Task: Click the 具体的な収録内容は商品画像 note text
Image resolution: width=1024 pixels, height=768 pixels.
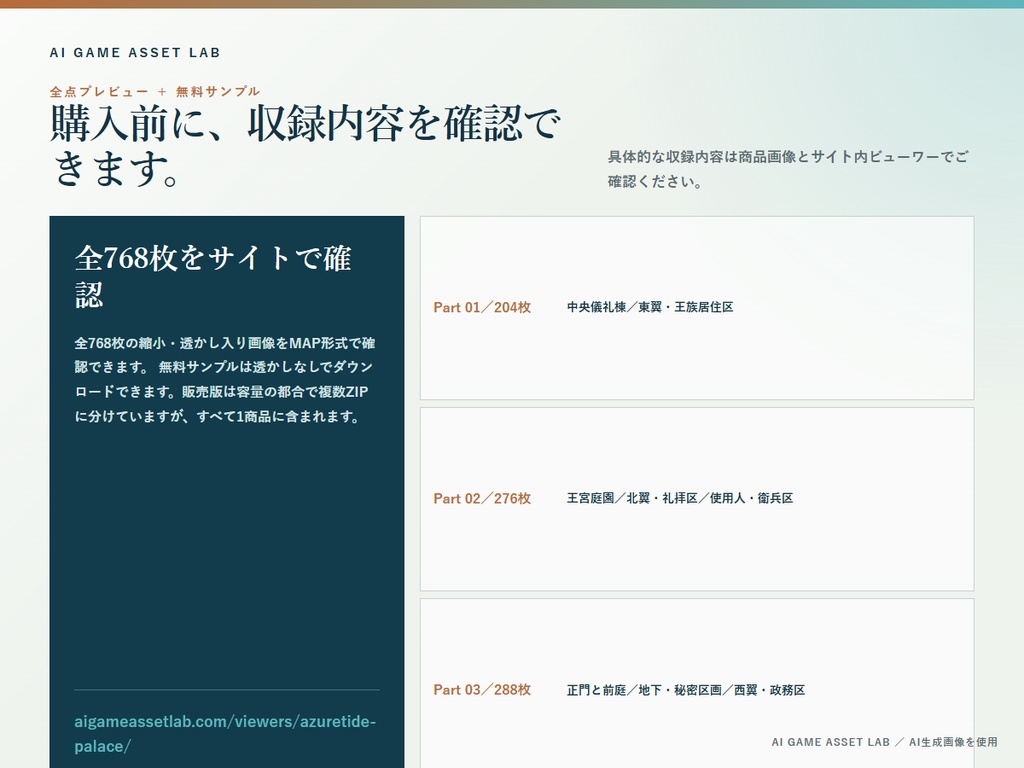Action: click(x=788, y=169)
